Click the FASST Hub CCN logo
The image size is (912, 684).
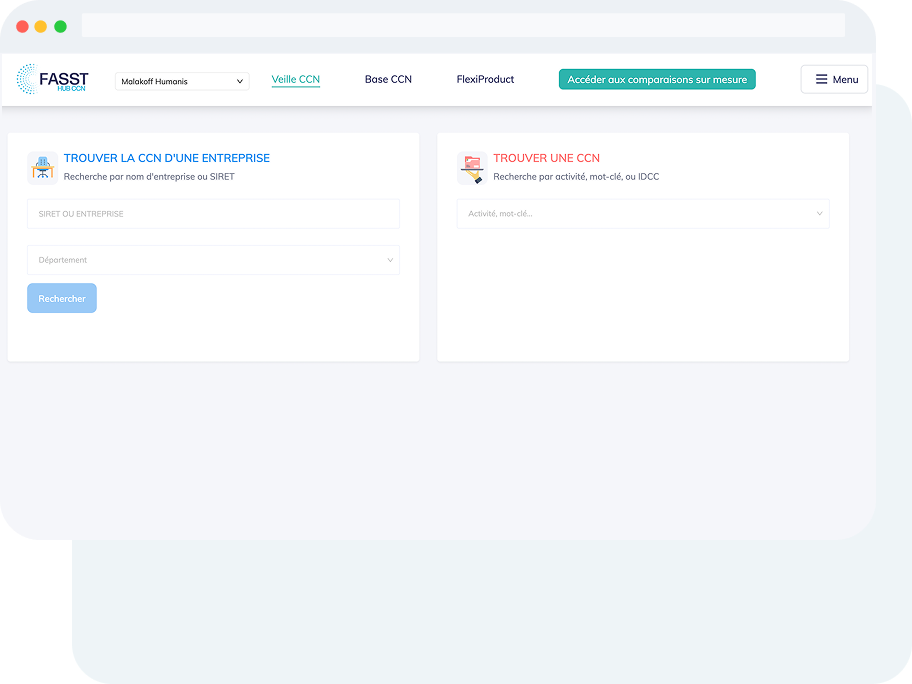pyautogui.click(x=52, y=79)
